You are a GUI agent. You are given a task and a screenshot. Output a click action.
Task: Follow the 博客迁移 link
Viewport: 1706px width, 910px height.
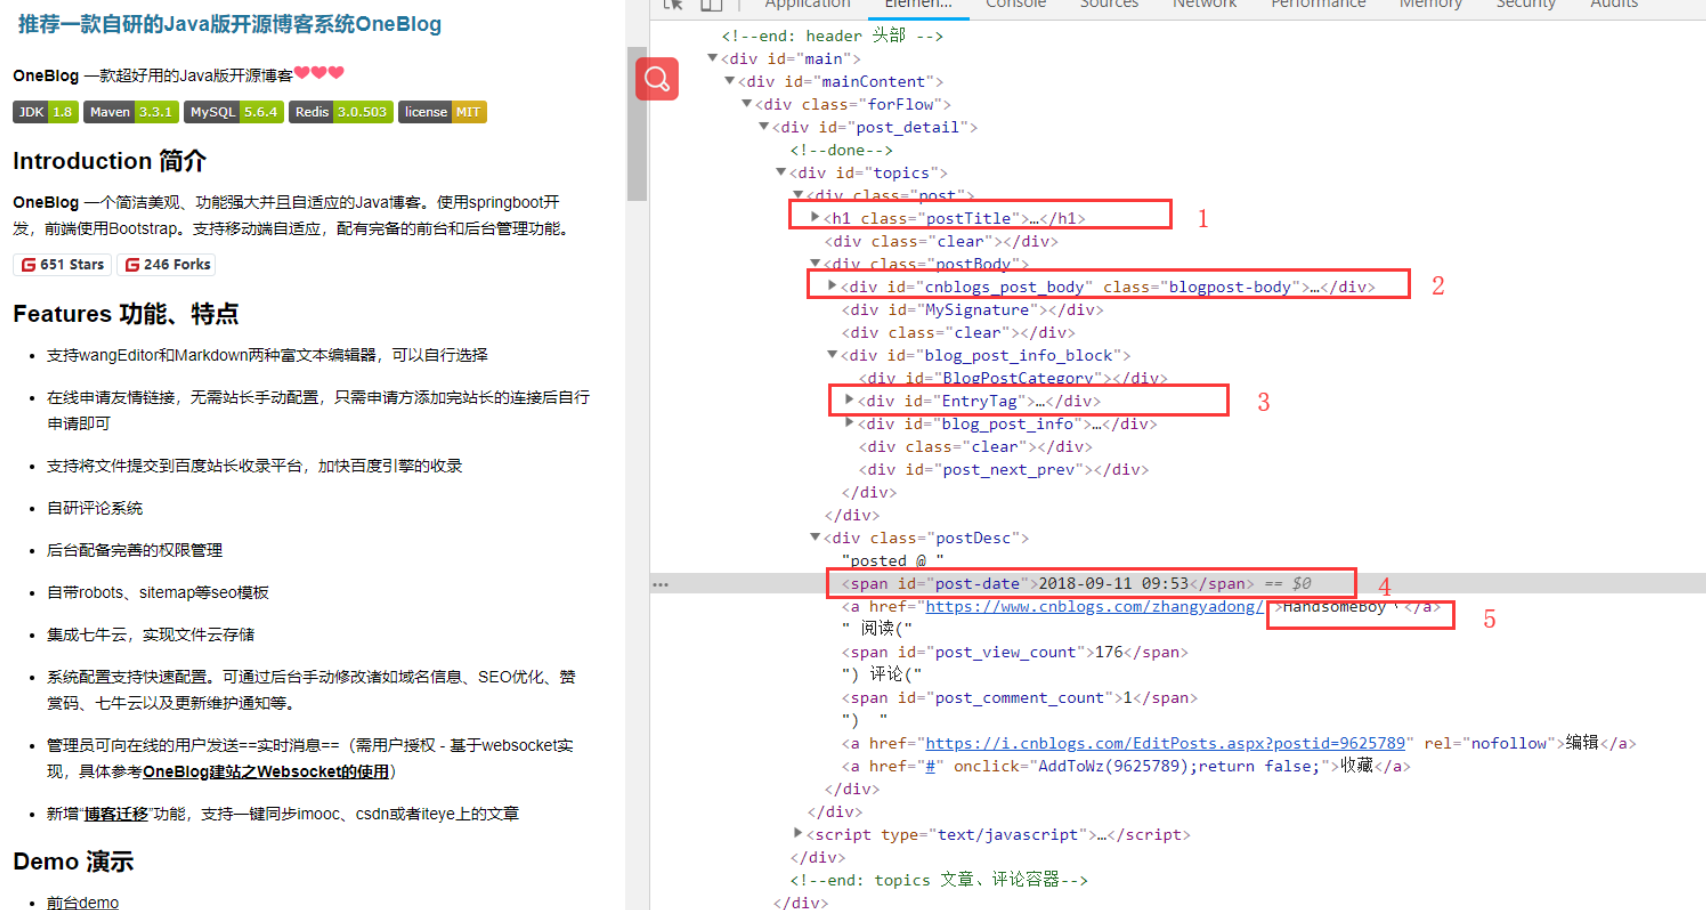pos(116,814)
